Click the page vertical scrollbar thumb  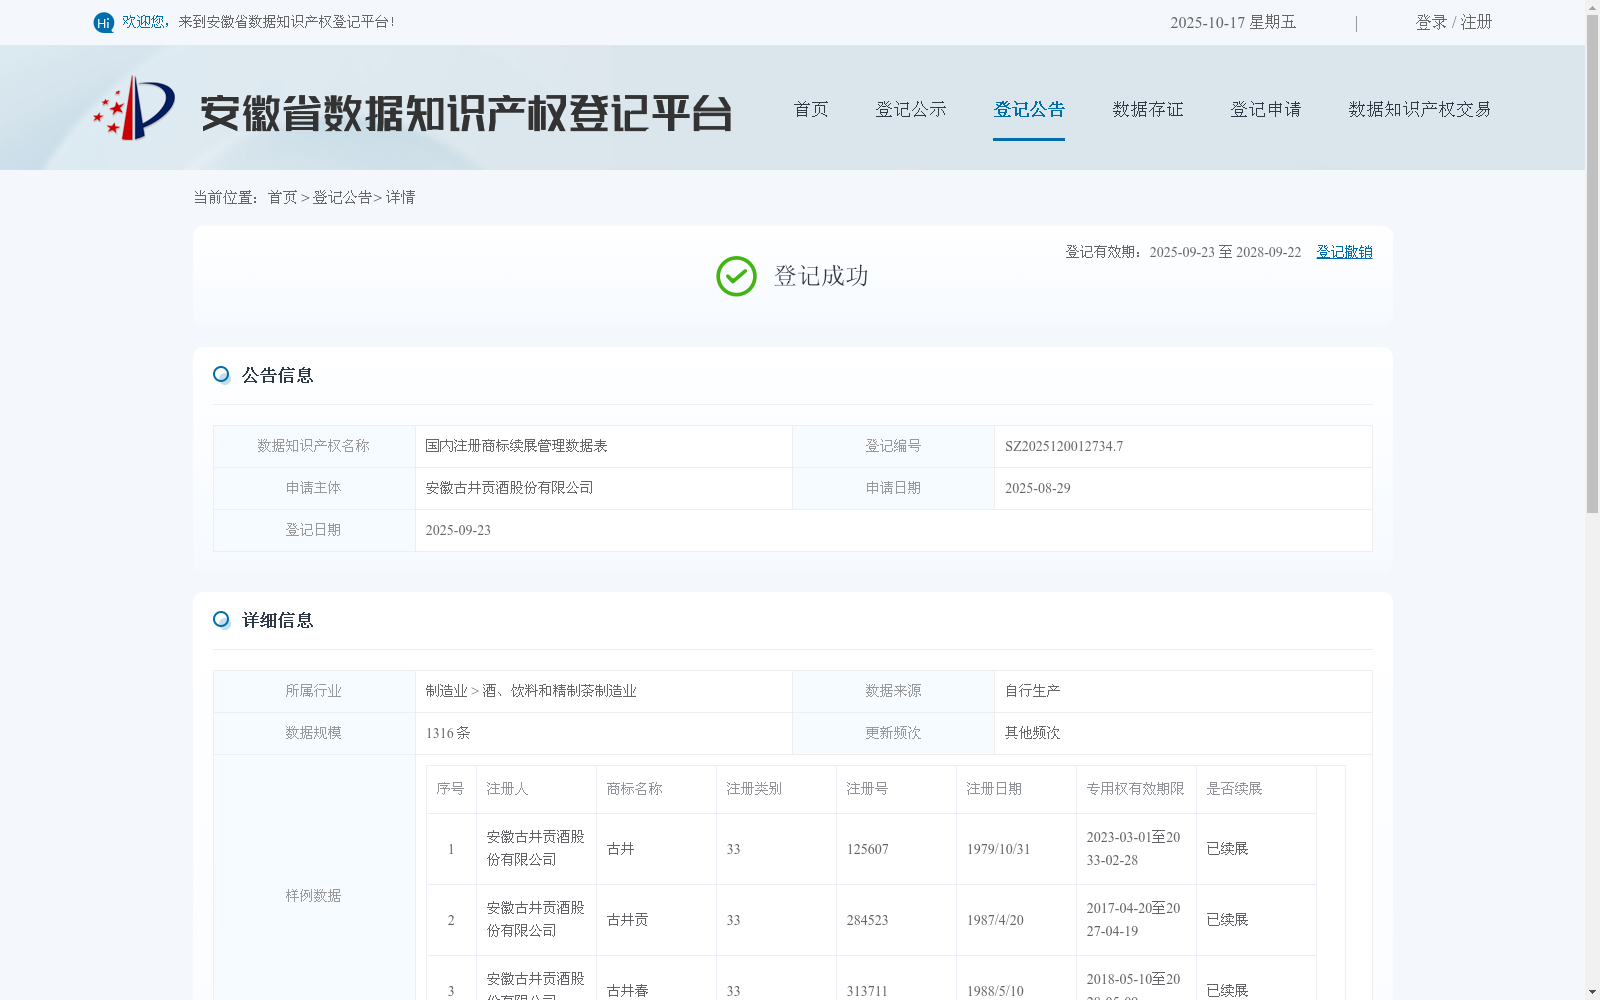tap(1592, 264)
